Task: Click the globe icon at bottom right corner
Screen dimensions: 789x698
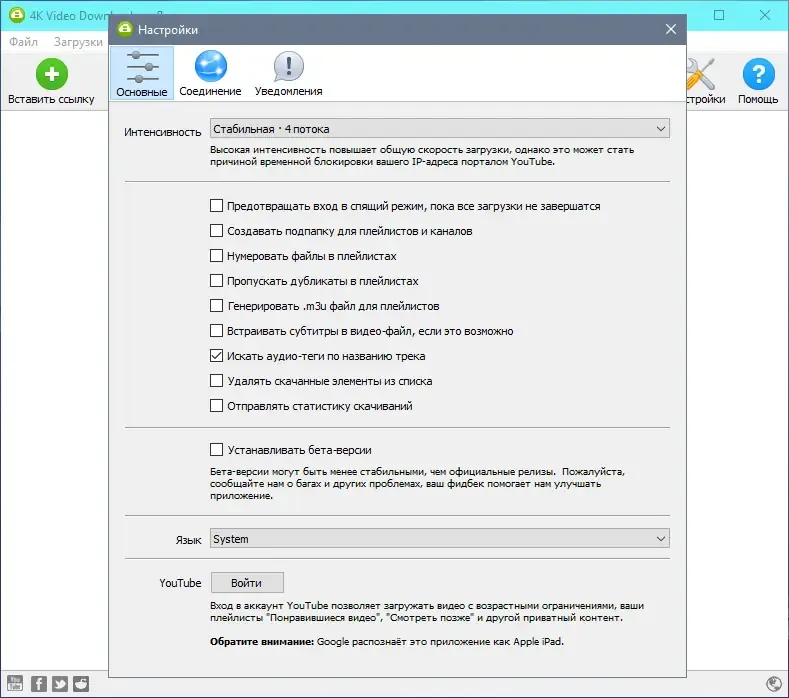Action: 773,684
